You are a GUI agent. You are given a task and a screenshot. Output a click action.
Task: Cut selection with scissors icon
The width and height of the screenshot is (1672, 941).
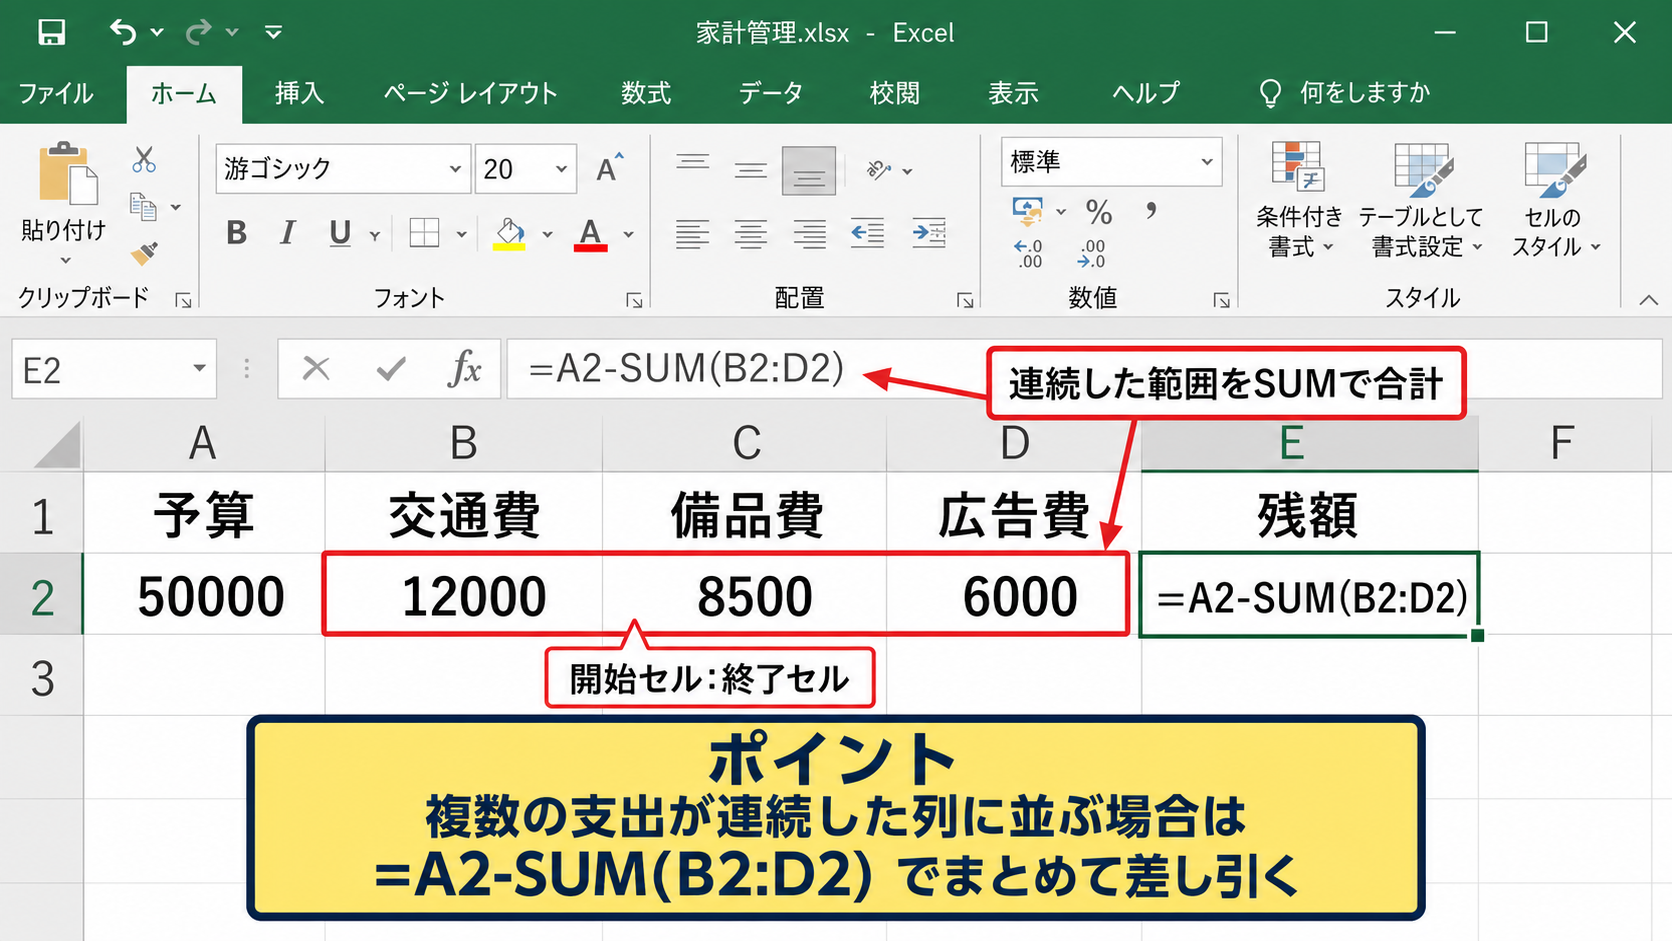tap(144, 160)
